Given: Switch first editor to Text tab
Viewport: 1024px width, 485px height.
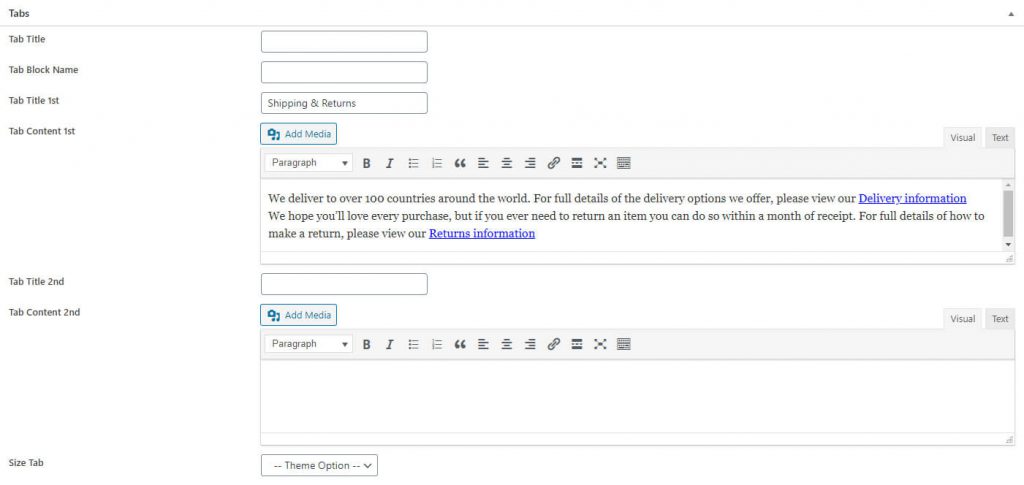Looking at the screenshot, I should pyautogui.click(x=1000, y=138).
